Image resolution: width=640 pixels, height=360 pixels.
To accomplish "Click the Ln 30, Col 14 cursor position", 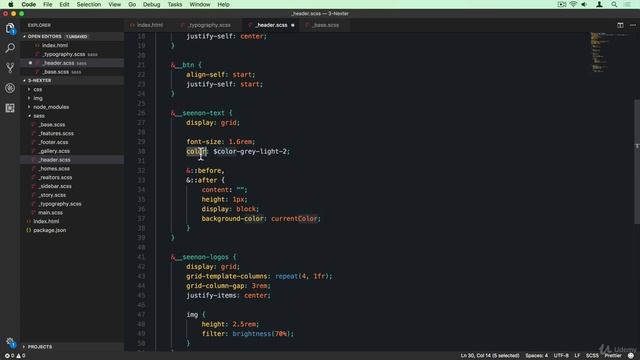I will [x=490, y=356].
